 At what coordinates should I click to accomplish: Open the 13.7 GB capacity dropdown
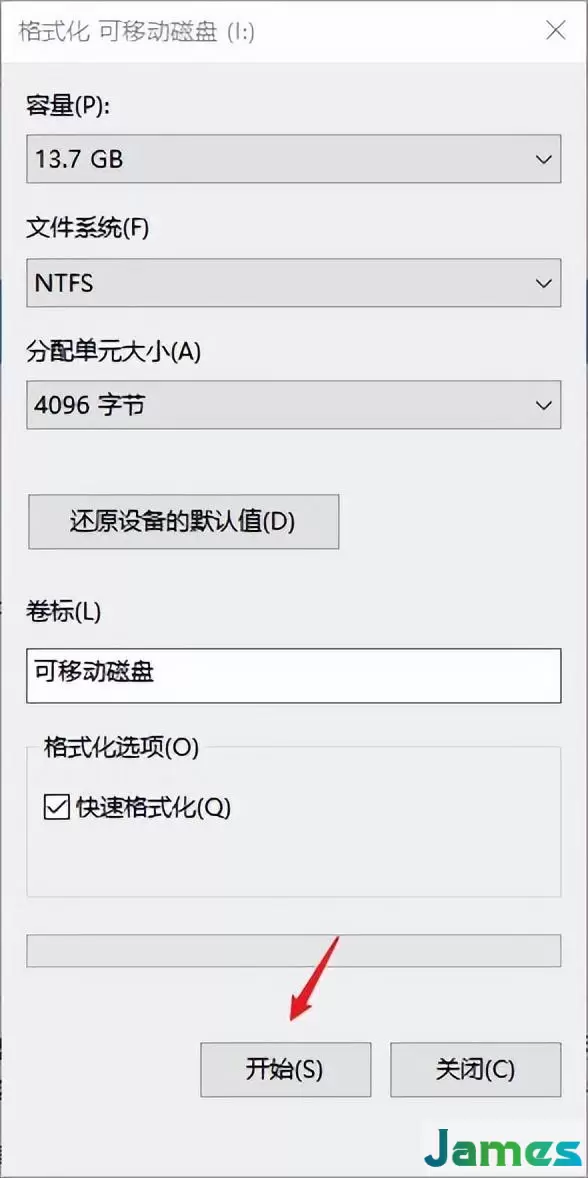[294, 159]
